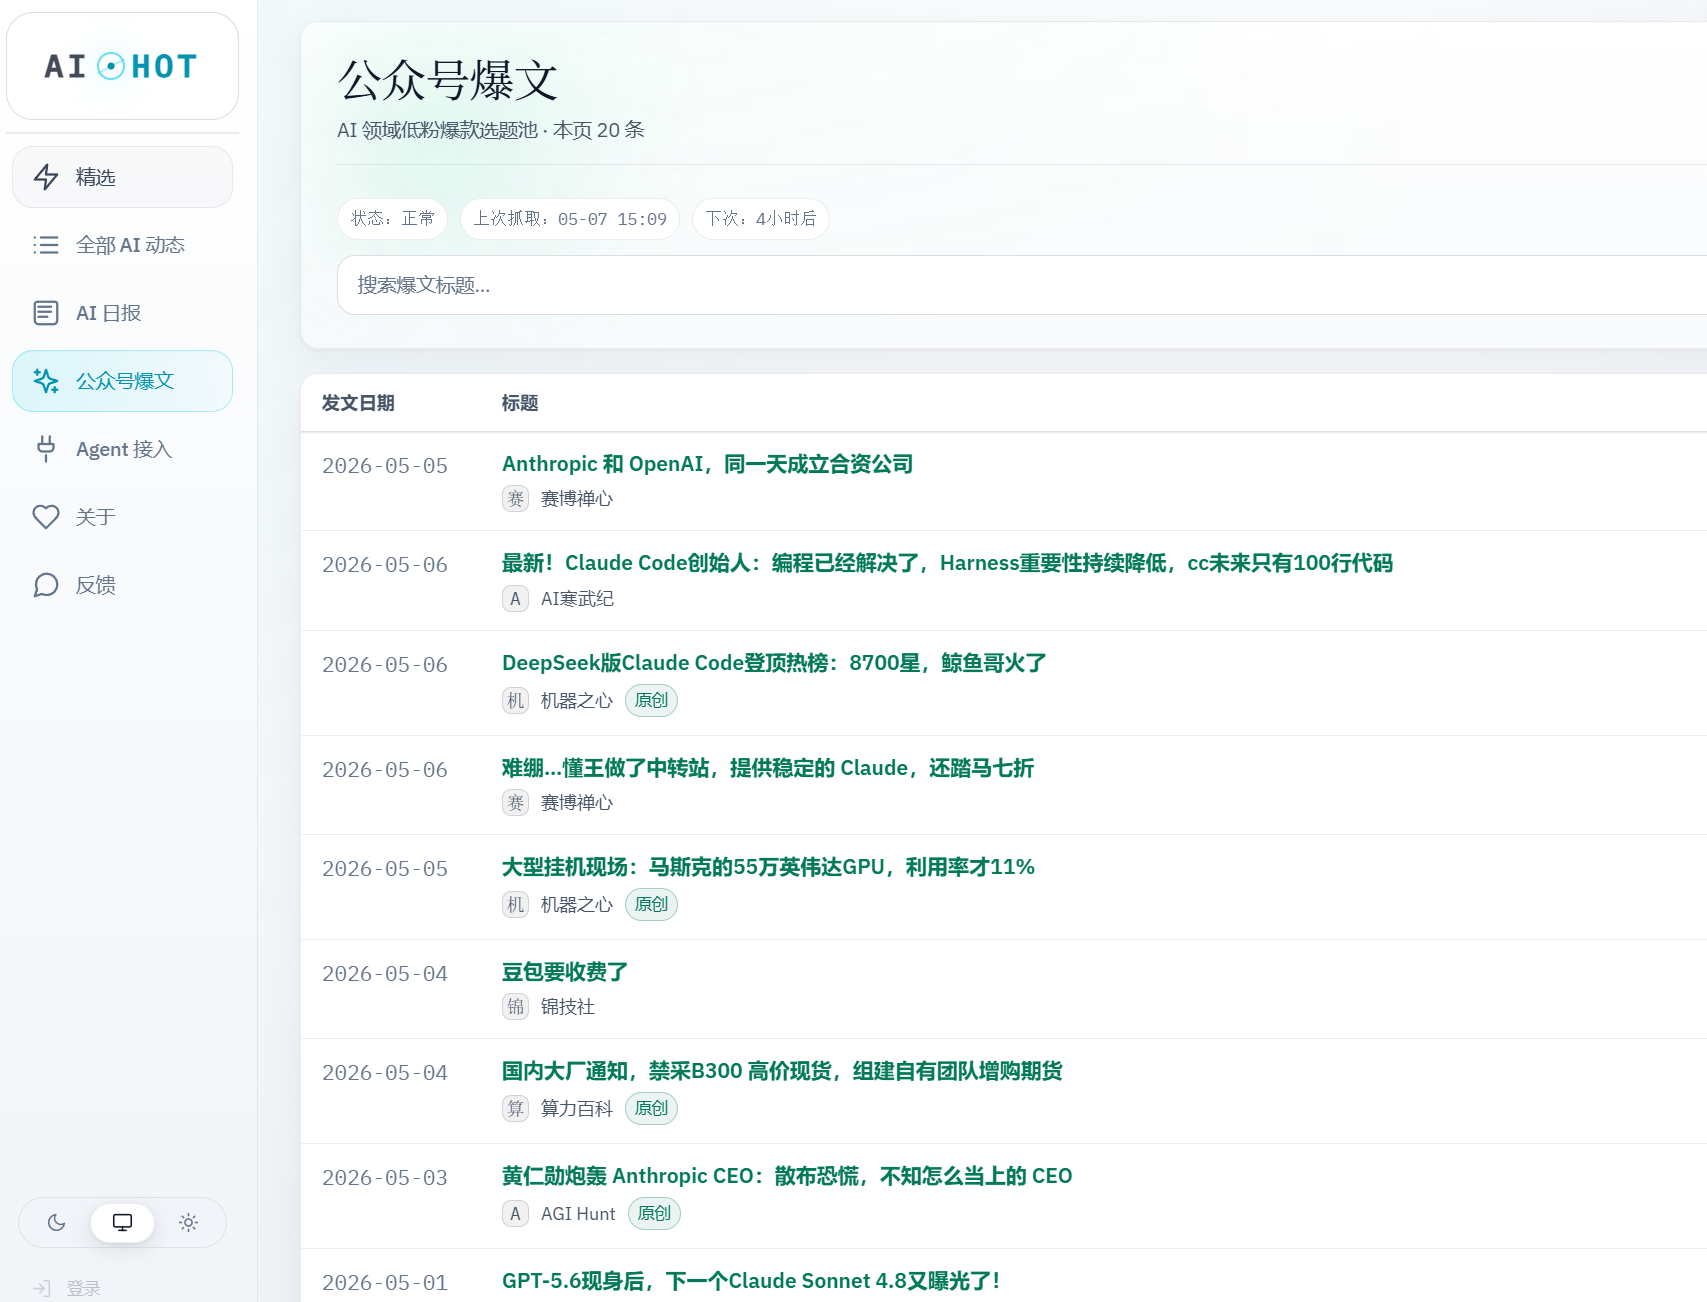This screenshot has width=1707, height=1302.
Task: Click the 标题 column header
Action: point(520,403)
